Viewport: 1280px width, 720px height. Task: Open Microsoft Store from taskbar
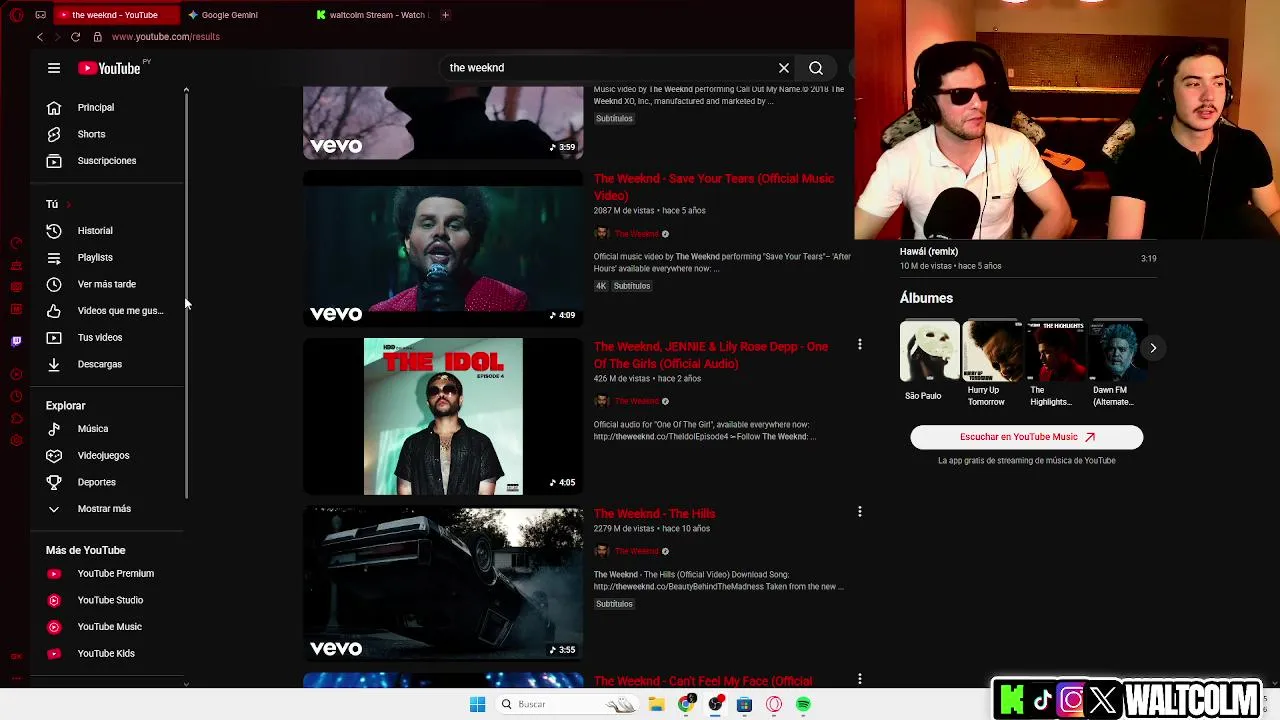[744, 704]
